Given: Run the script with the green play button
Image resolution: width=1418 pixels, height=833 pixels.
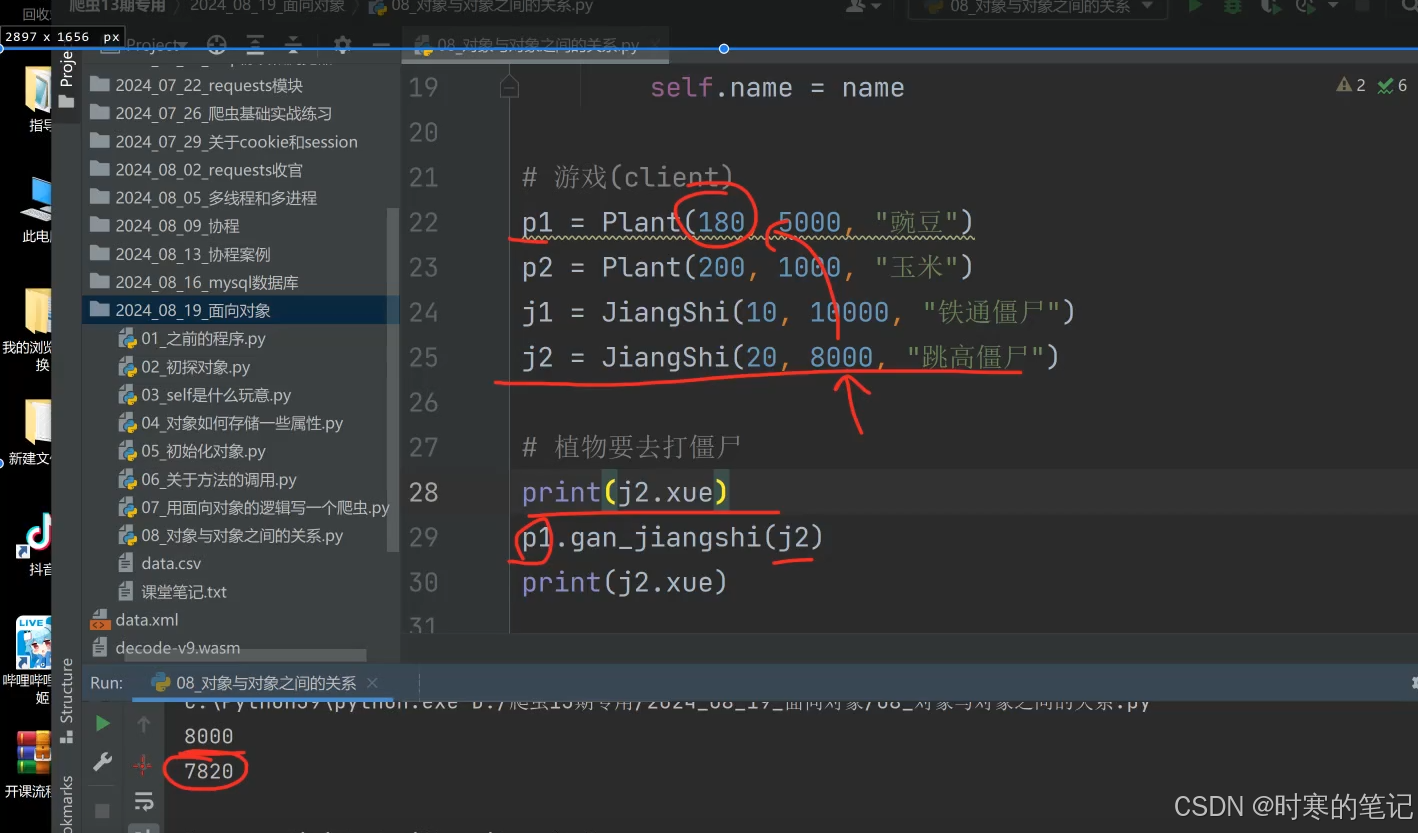Looking at the screenshot, I should coord(1195,7).
